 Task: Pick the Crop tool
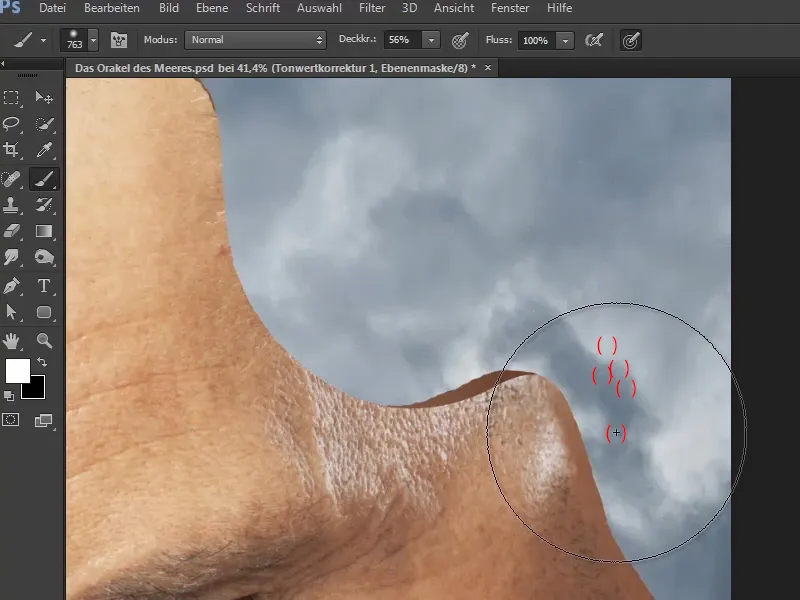click(x=12, y=151)
